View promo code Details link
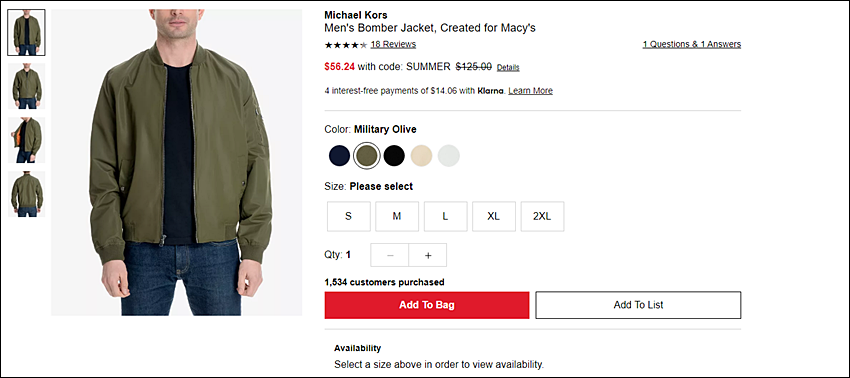Viewport: 850px width, 378px height. click(508, 68)
